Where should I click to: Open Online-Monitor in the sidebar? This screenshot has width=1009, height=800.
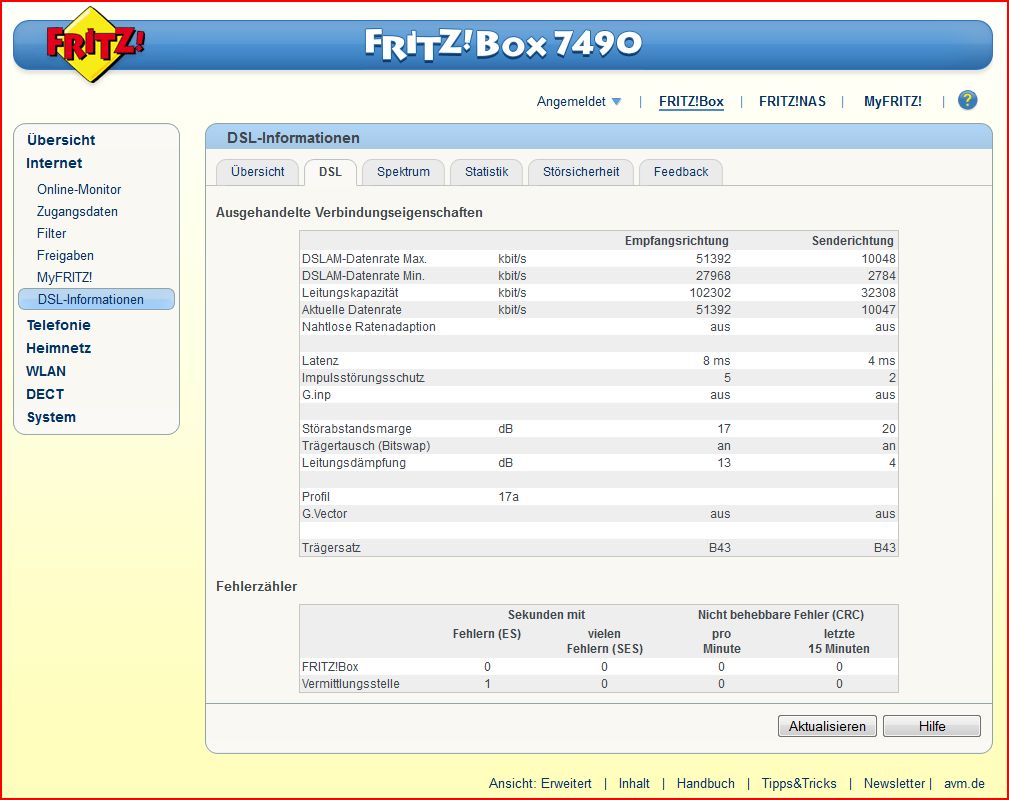pos(79,189)
